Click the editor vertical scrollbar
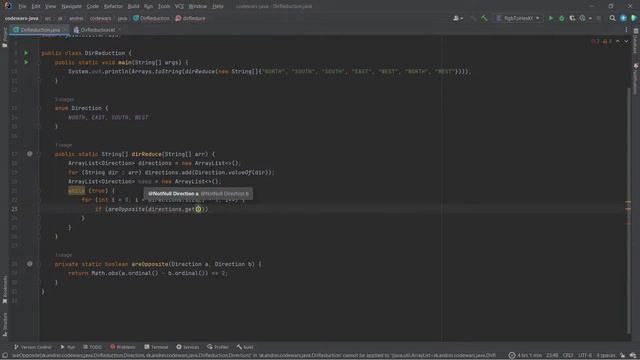 [629, 210]
